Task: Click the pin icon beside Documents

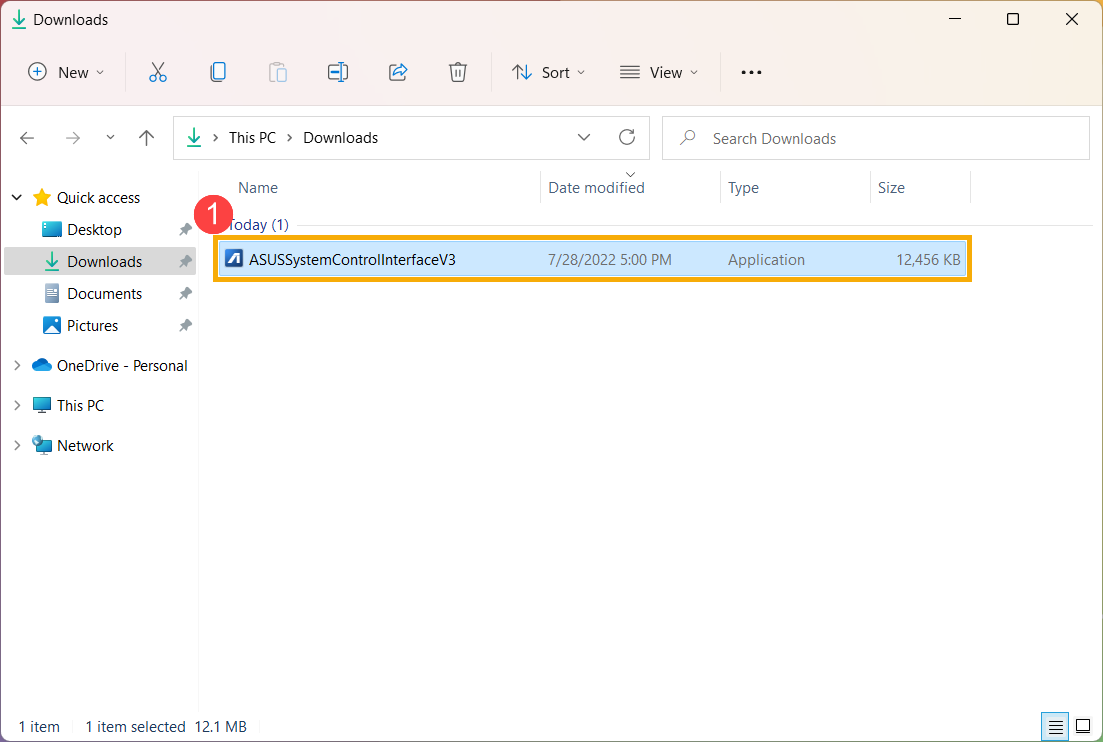Action: coord(185,293)
